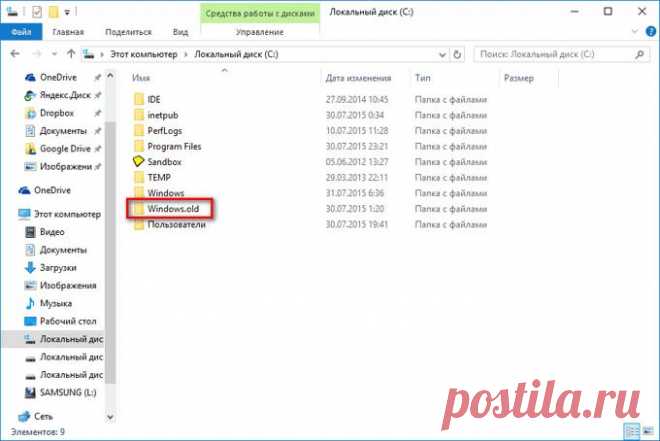The height and width of the screenshot is (441, 660).
Task: Open Музыка in navigation pane
Action: point(56,303)
